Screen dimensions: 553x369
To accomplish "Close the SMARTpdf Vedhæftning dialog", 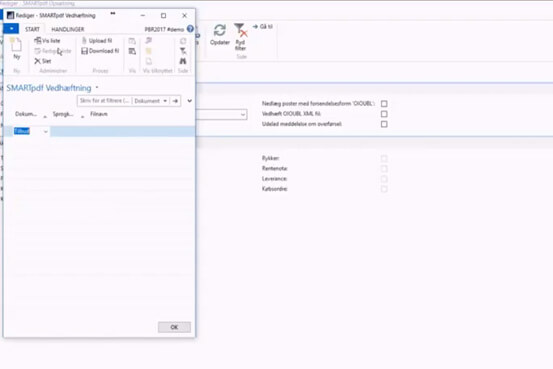I will [x=184, y=16].
